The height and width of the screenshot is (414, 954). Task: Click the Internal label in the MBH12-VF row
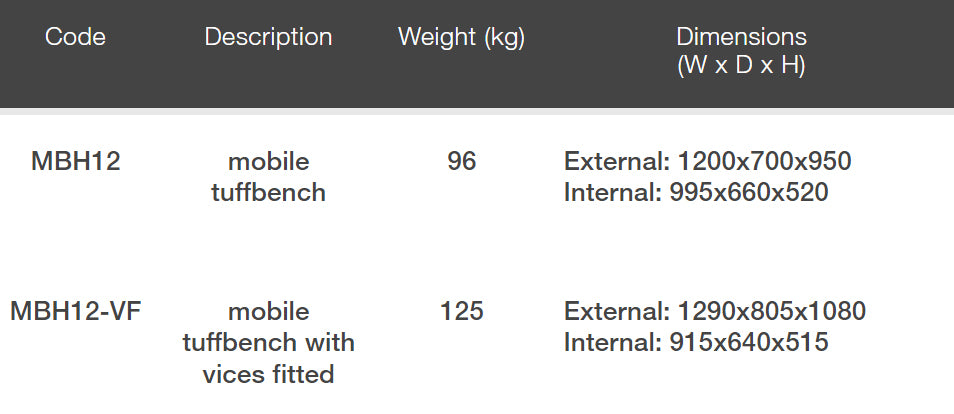[611, 342]
